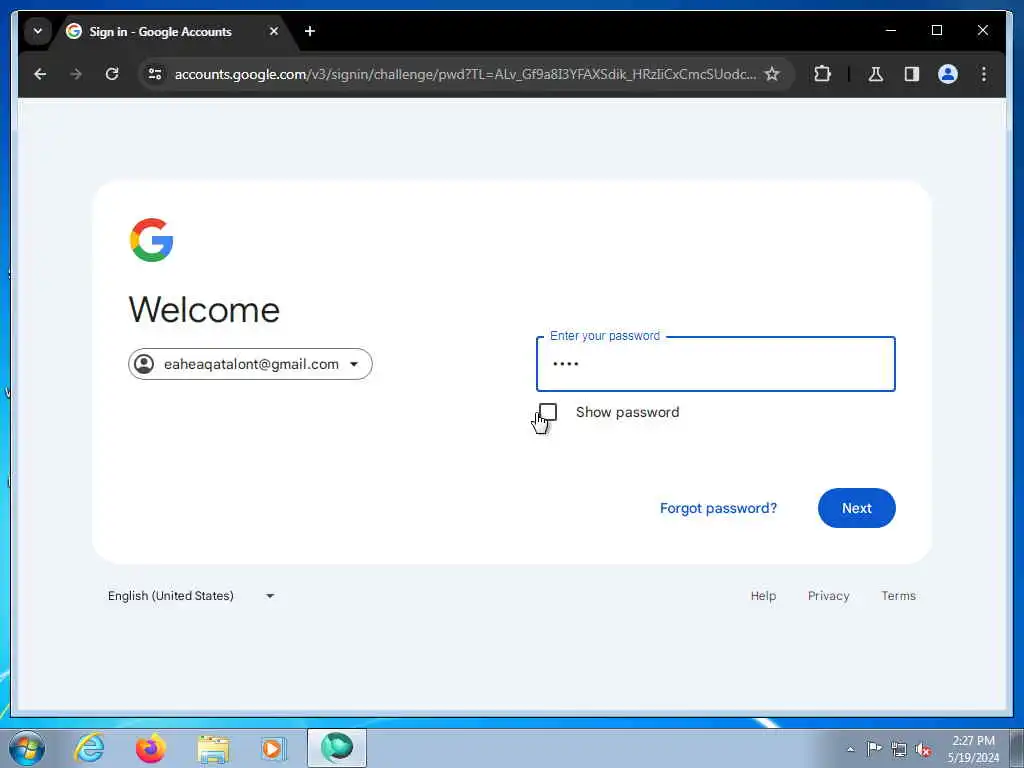
Task: Open the eaheaqatalont@gmail.com account switcher
Action: (x=250, y=364)
